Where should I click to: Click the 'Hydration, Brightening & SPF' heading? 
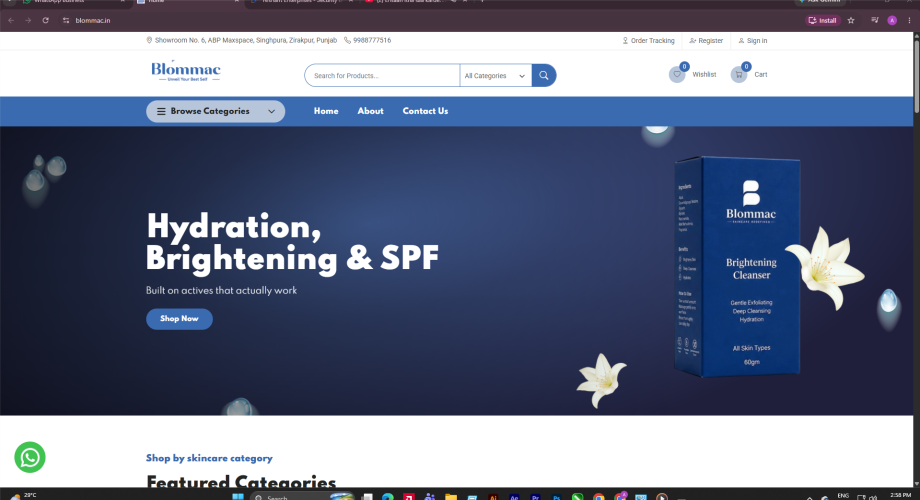[292, 242]
